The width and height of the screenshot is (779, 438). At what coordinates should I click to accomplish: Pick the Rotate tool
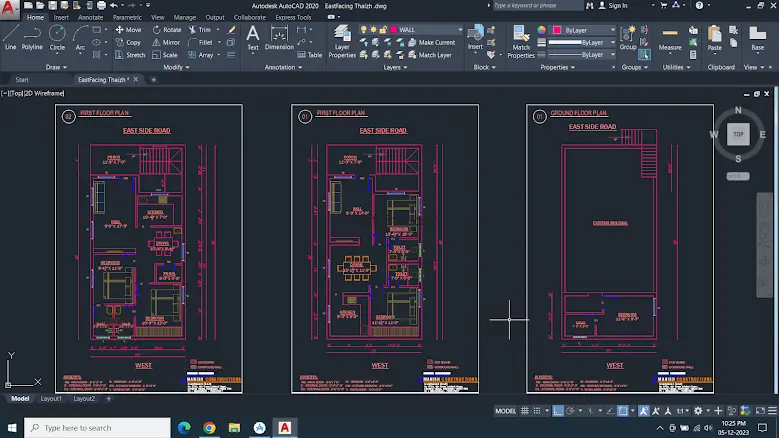tap(166, 30)
